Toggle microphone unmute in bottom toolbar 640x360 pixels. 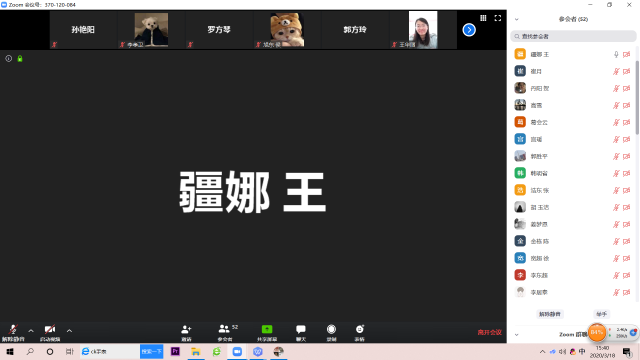[x=13, y=332]
